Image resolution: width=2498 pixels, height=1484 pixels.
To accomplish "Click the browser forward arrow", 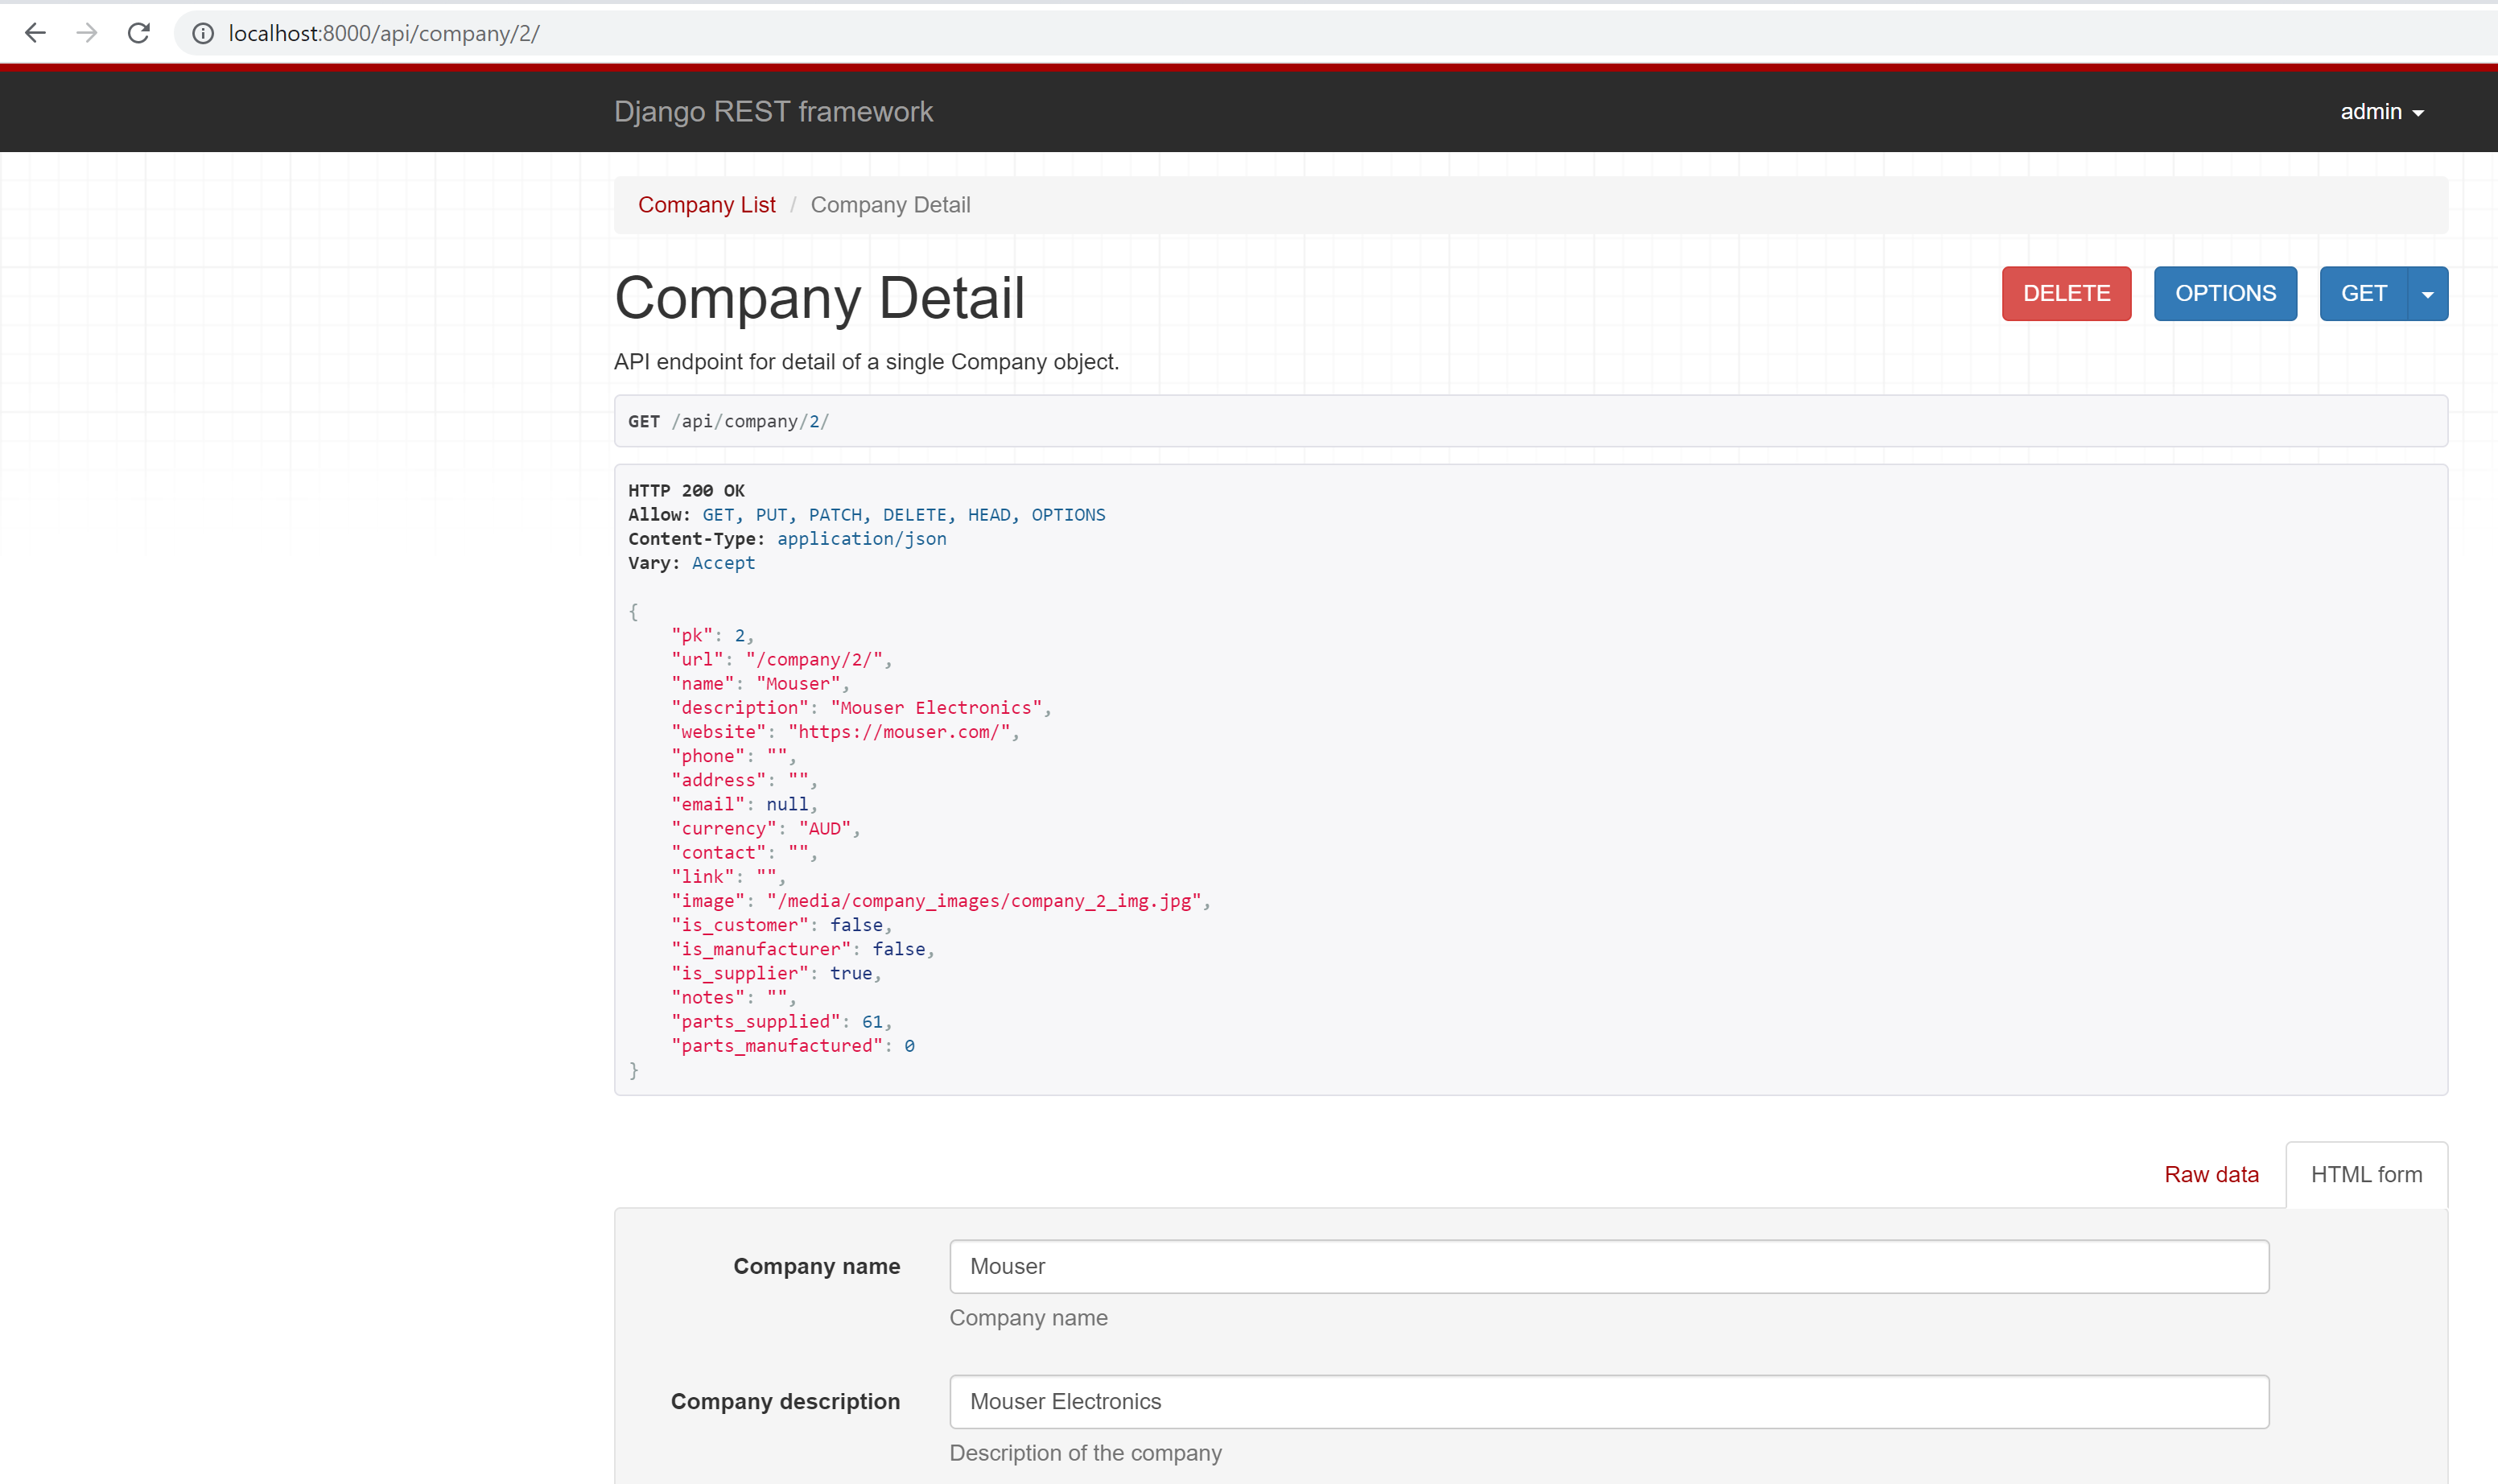I will [x=88, y=33].
